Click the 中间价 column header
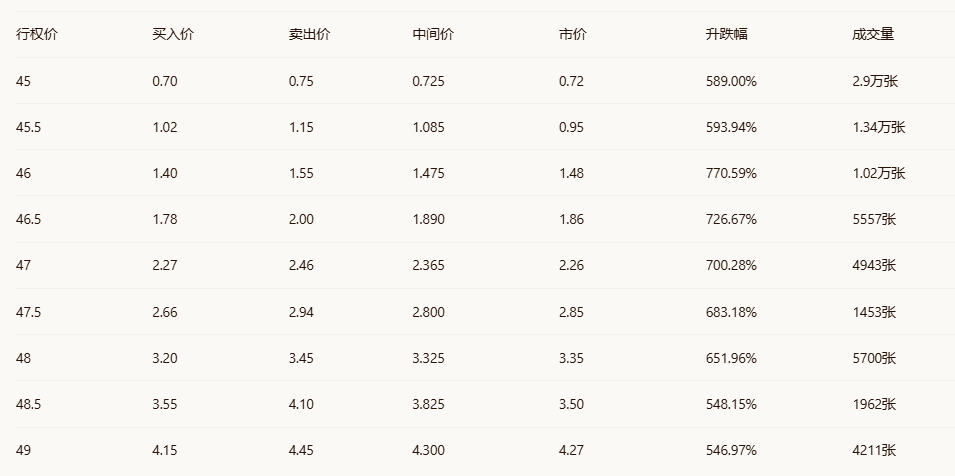The image size is (955, 476). coord(433,34)
